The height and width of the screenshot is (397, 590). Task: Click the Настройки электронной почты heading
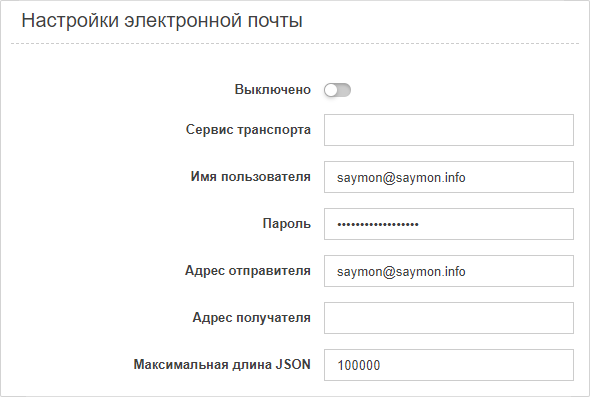[x=162, y=20]
